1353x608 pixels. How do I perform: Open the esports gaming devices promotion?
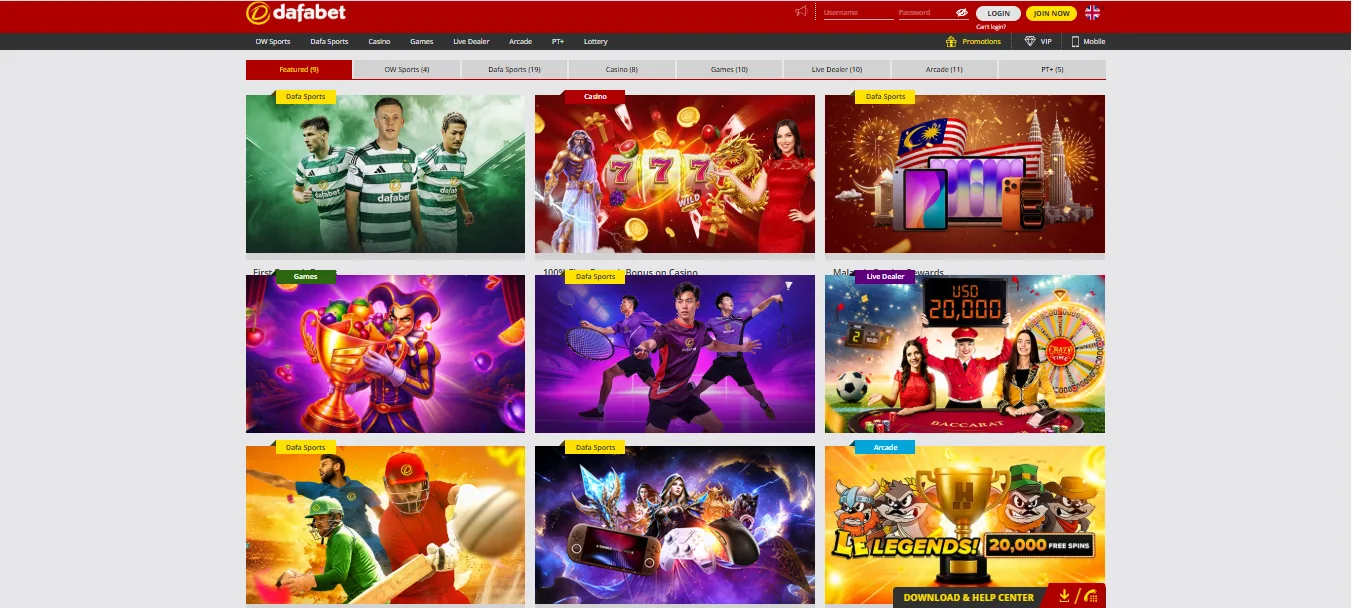[x=675, y=525]
